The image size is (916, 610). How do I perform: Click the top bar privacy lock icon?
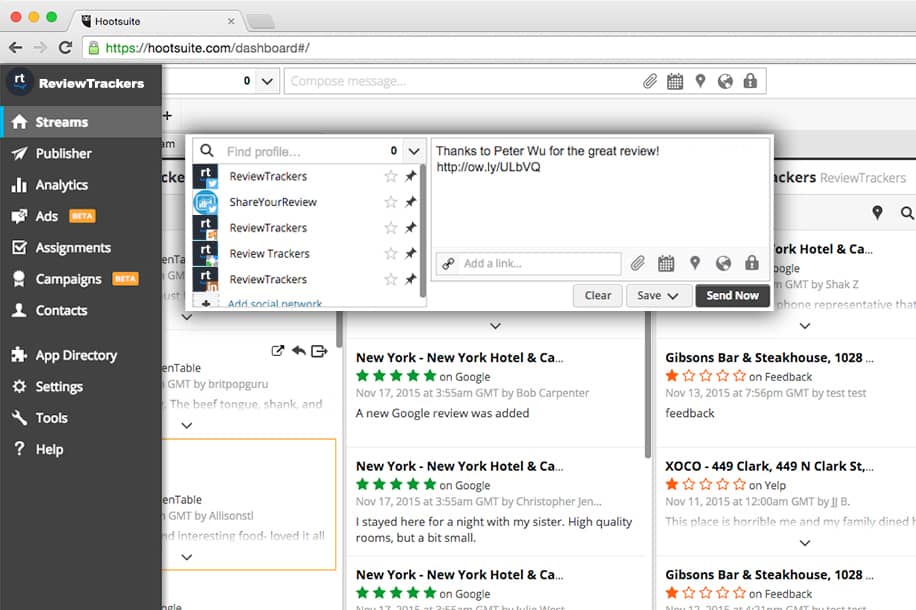(x=750, y=81)
